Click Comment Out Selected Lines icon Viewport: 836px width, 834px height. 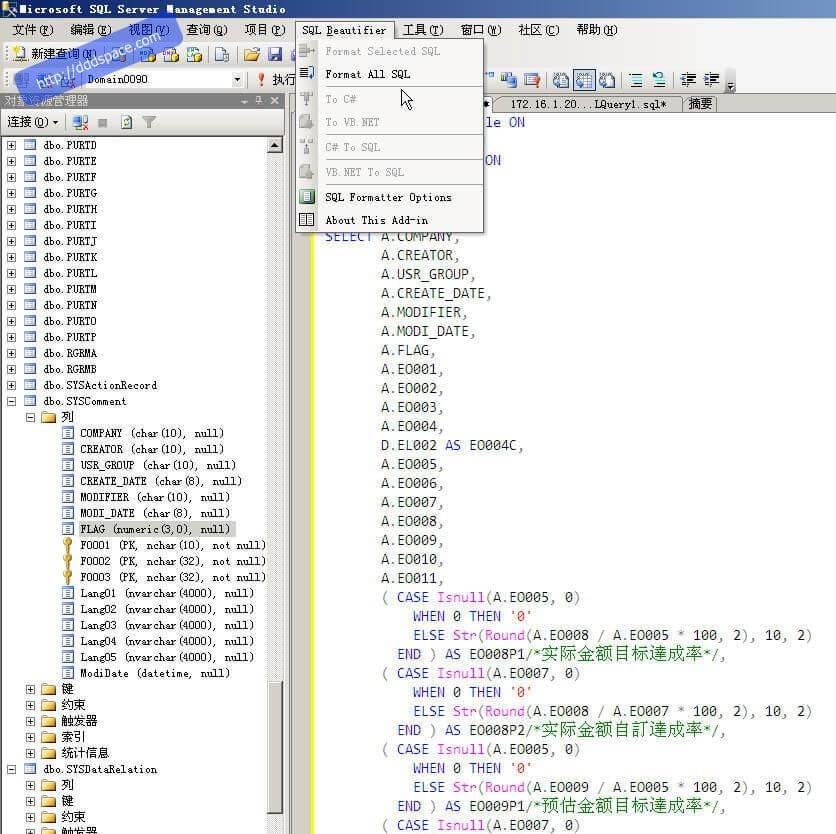pos(636,80)
